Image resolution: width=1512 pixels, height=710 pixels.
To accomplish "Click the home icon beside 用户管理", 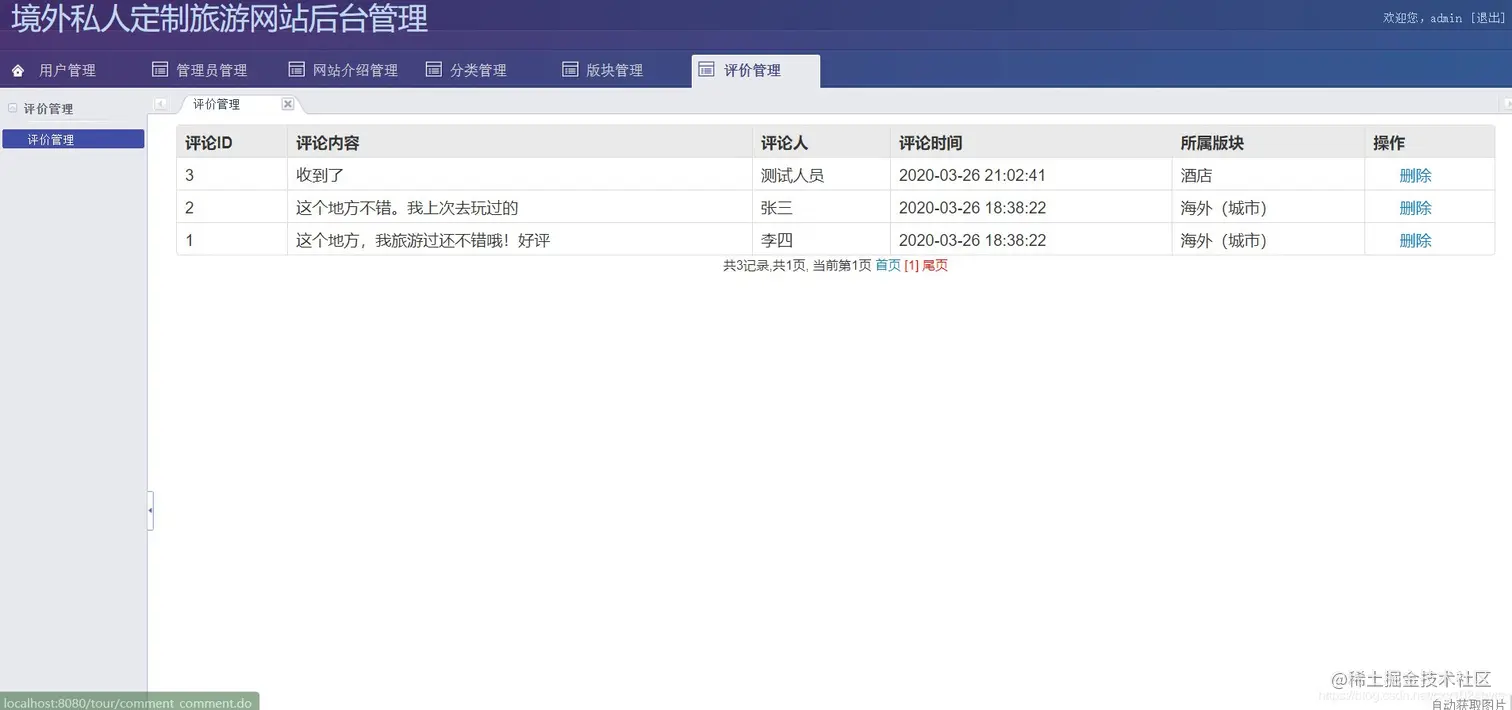I will tap(18, 71).
